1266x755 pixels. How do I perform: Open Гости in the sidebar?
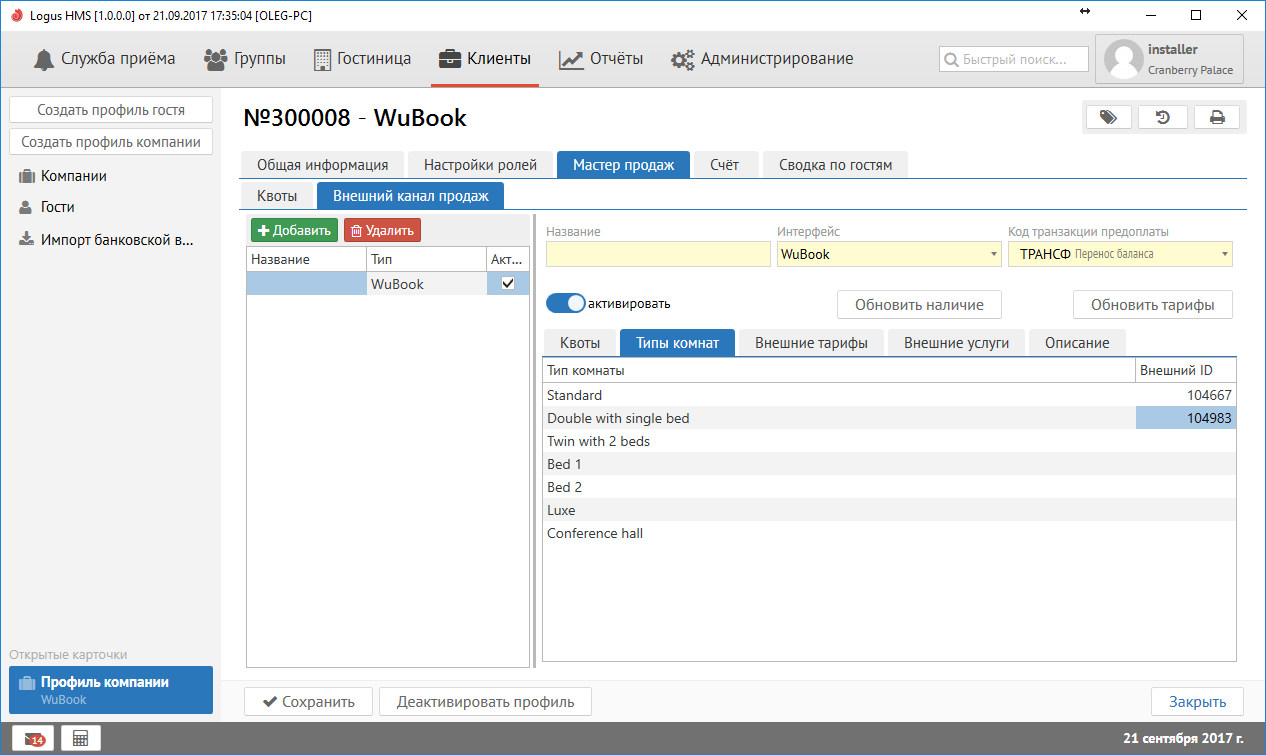click(47, 208)
